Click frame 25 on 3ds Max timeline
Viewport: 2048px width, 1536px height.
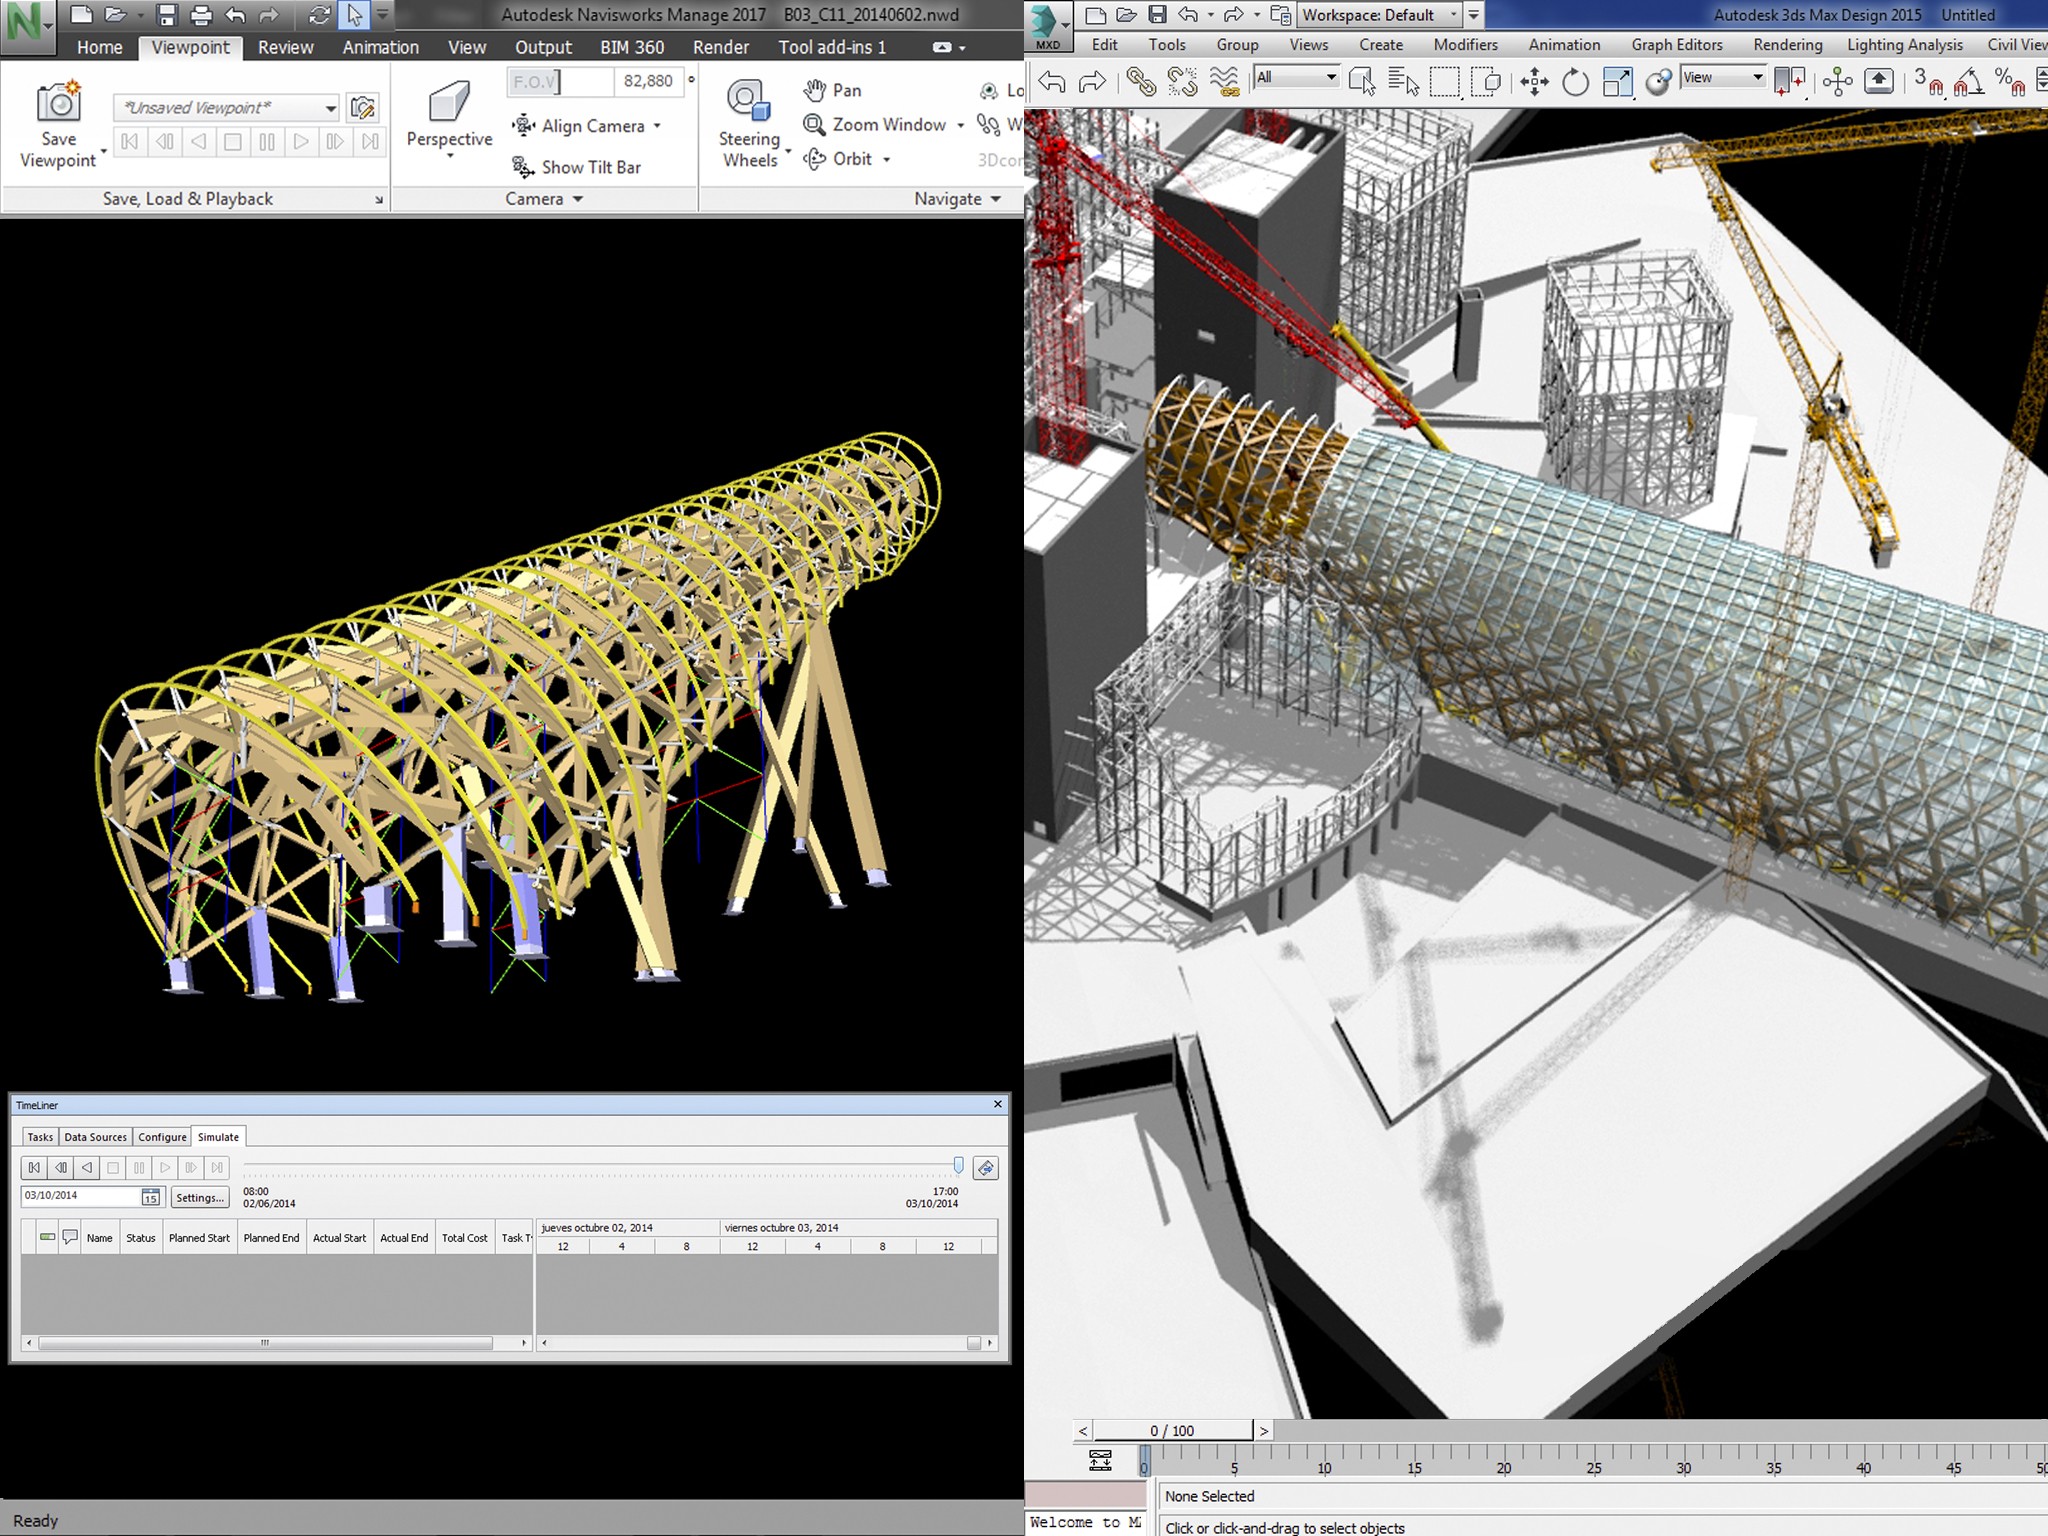pyautogui.click(x=1594, y=1467)
